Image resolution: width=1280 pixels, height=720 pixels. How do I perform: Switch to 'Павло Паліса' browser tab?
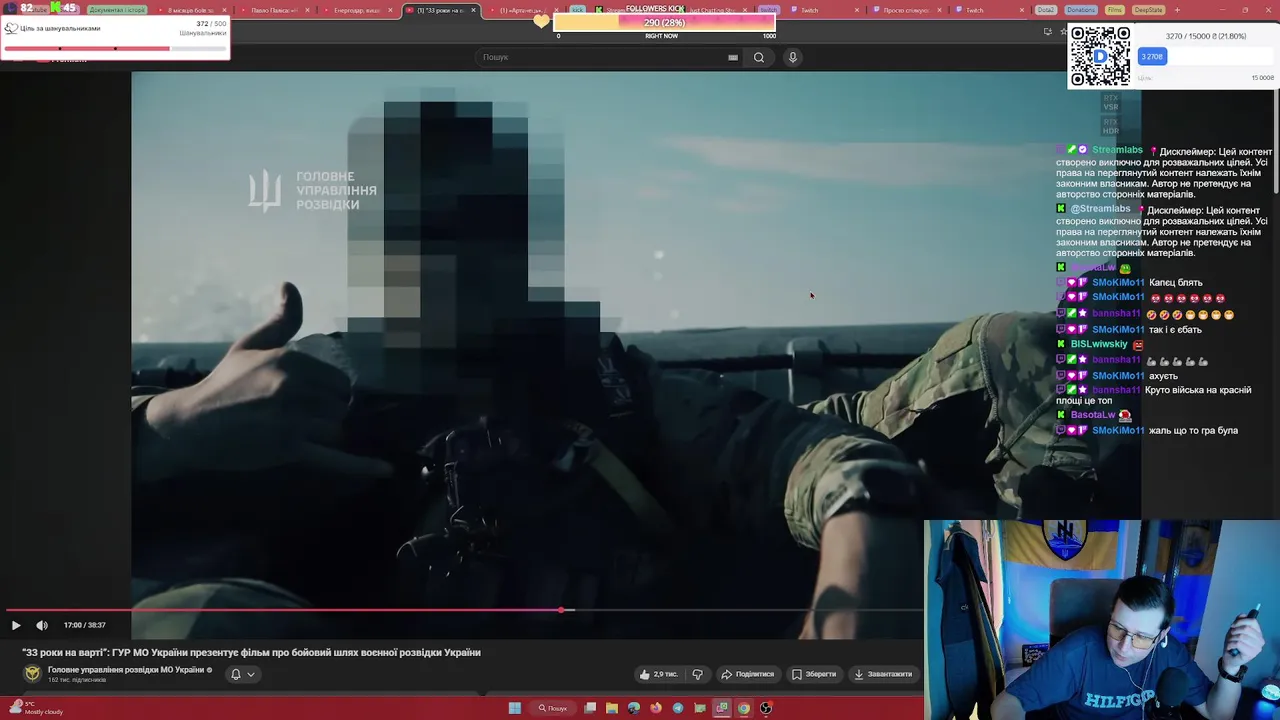272,10
